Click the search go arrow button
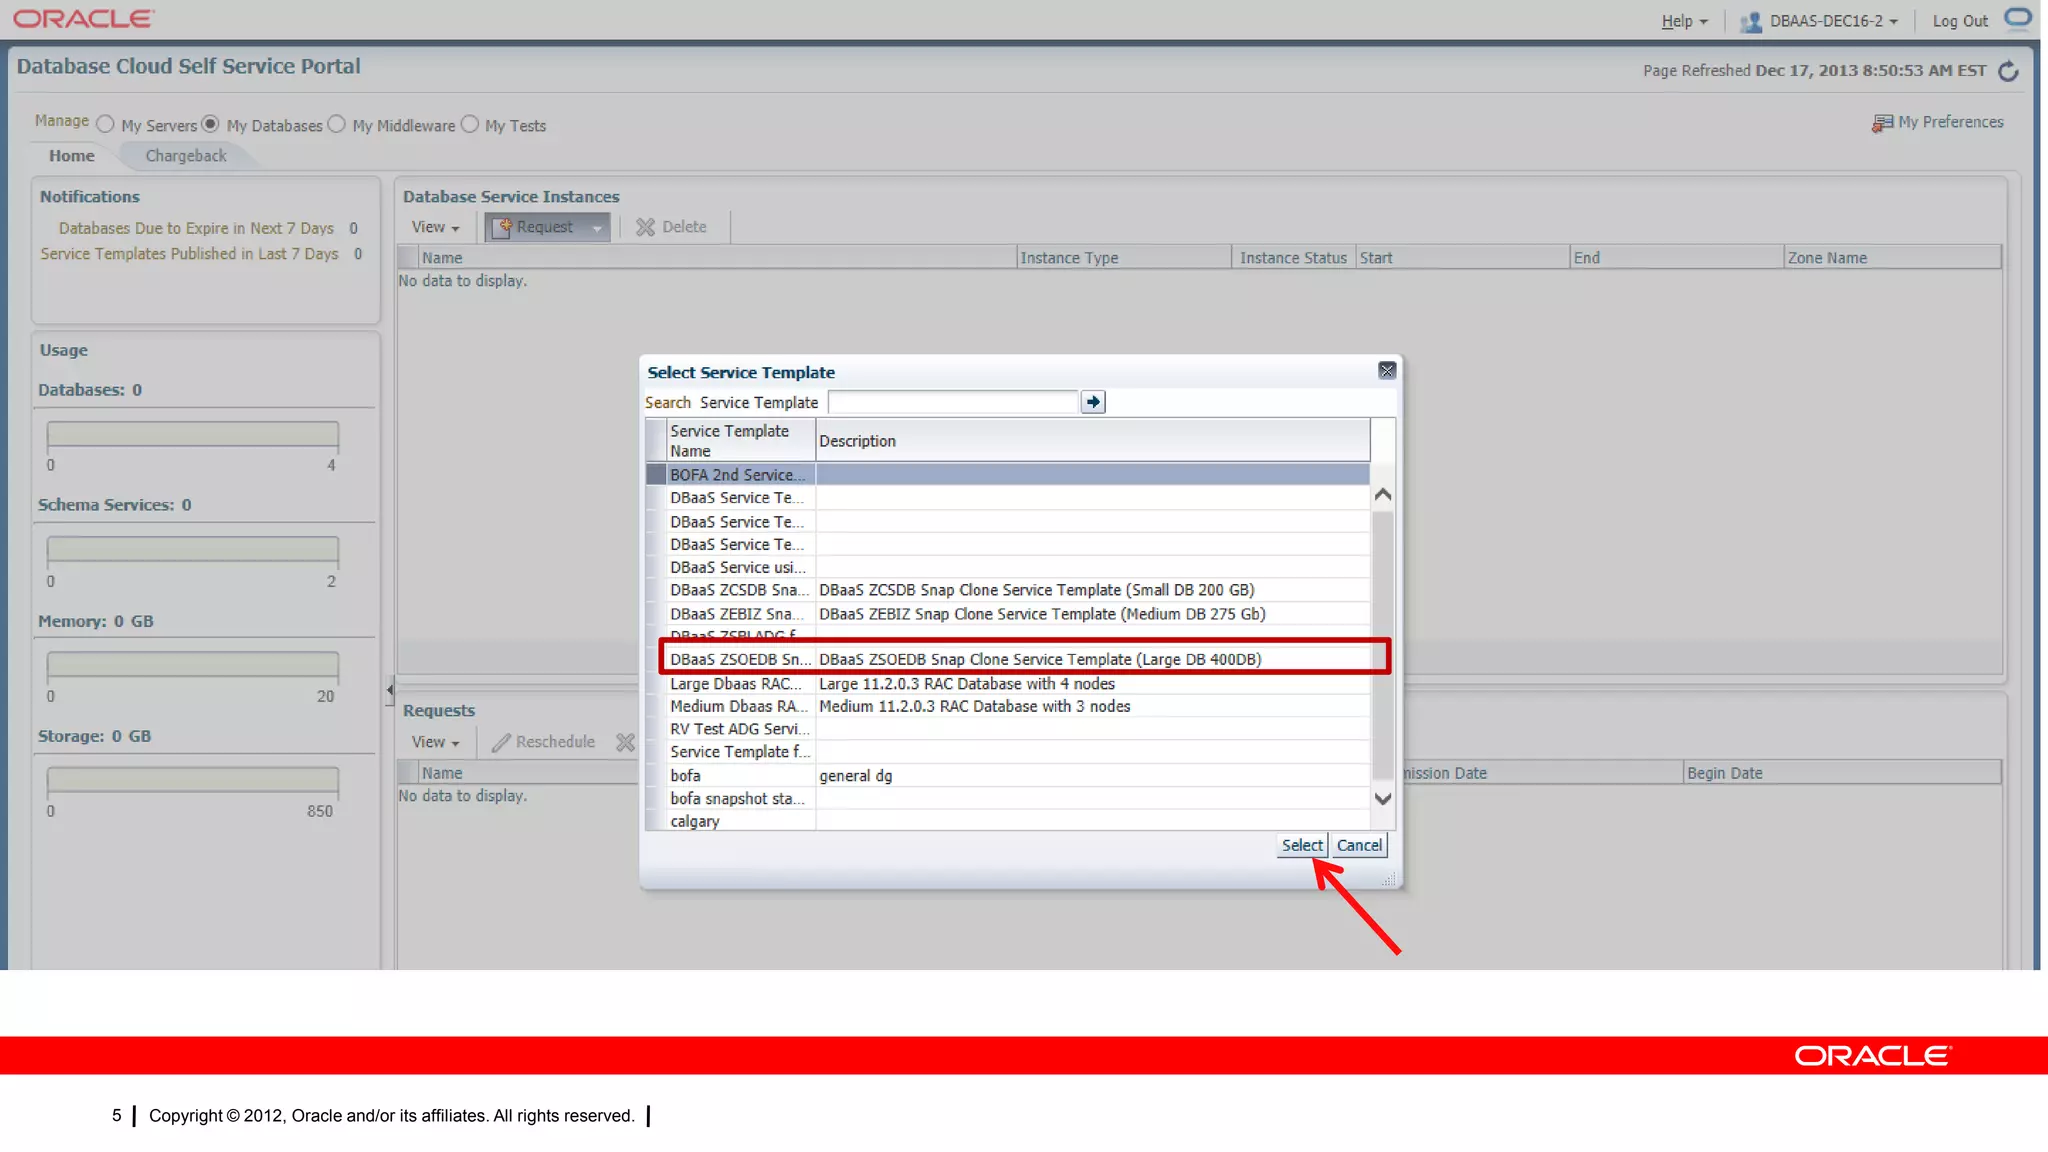The image size is (2048, 1152). (x=1093, y=402)
